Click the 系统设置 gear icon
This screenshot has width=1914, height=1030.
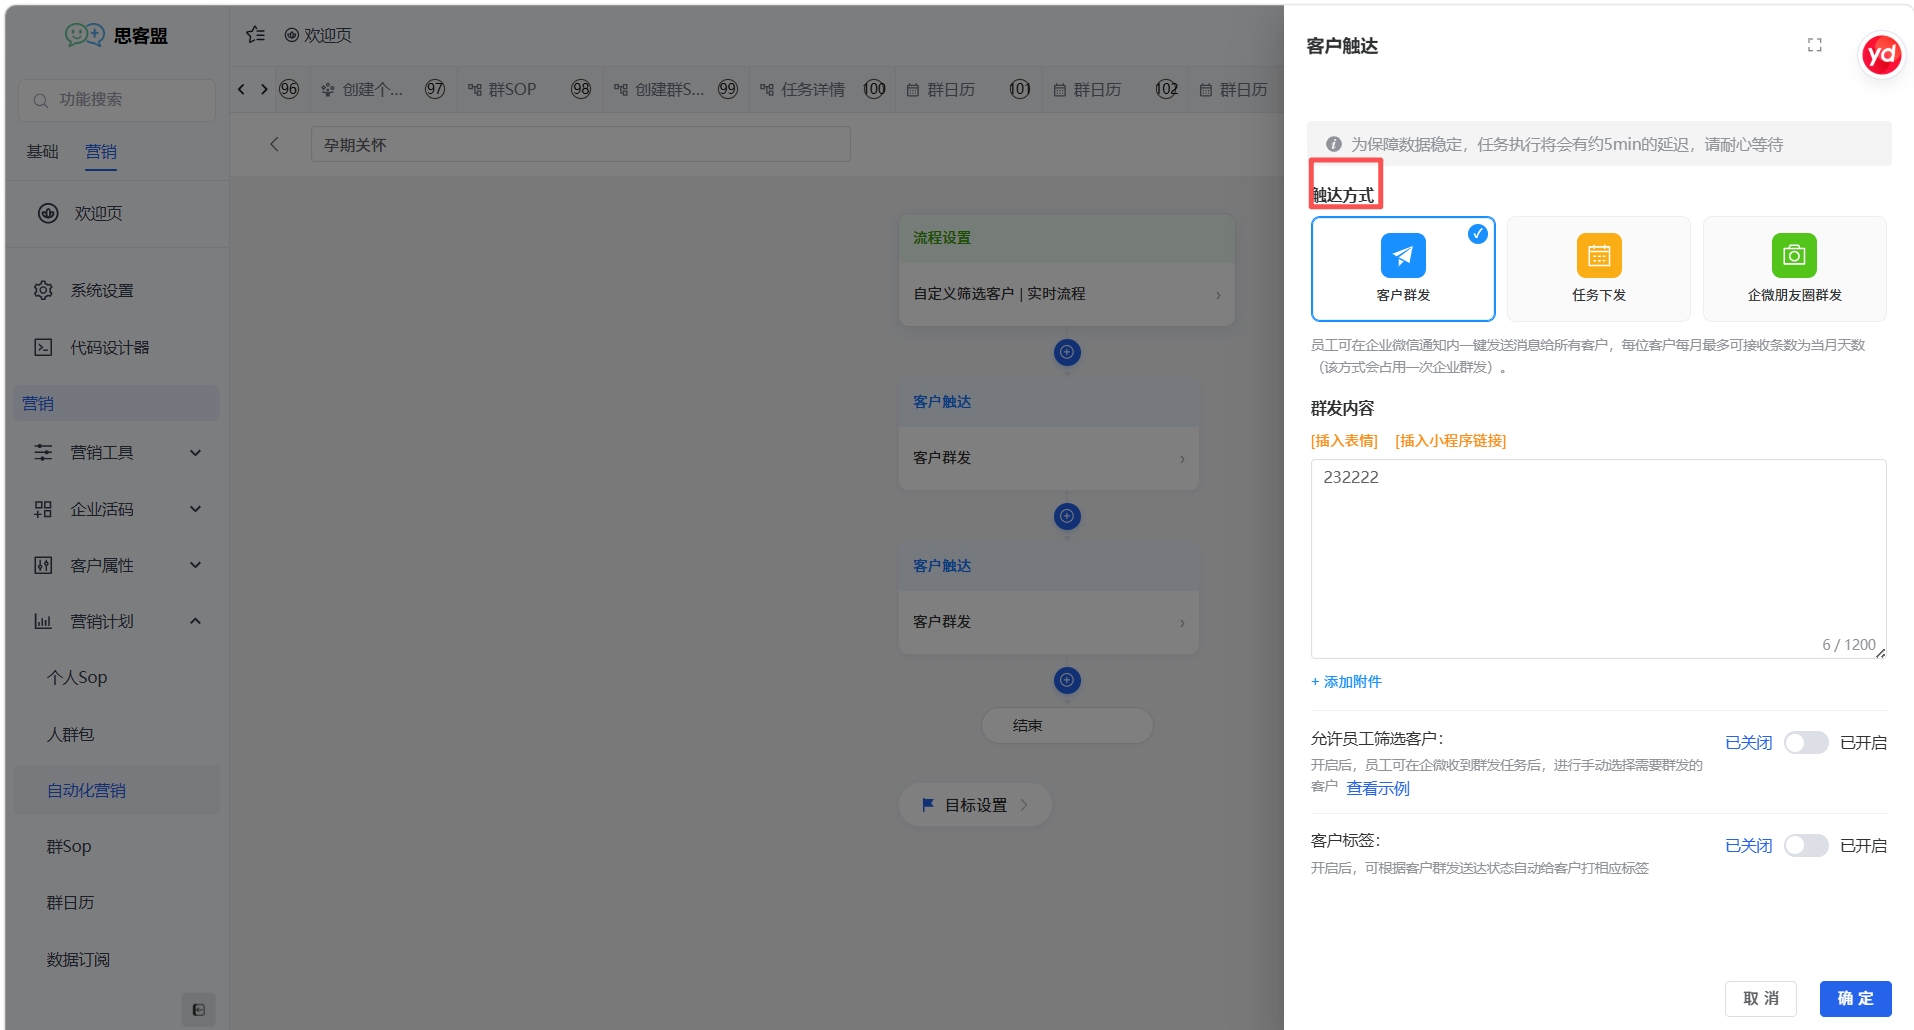pyautogui.click(x=43, y=290)
